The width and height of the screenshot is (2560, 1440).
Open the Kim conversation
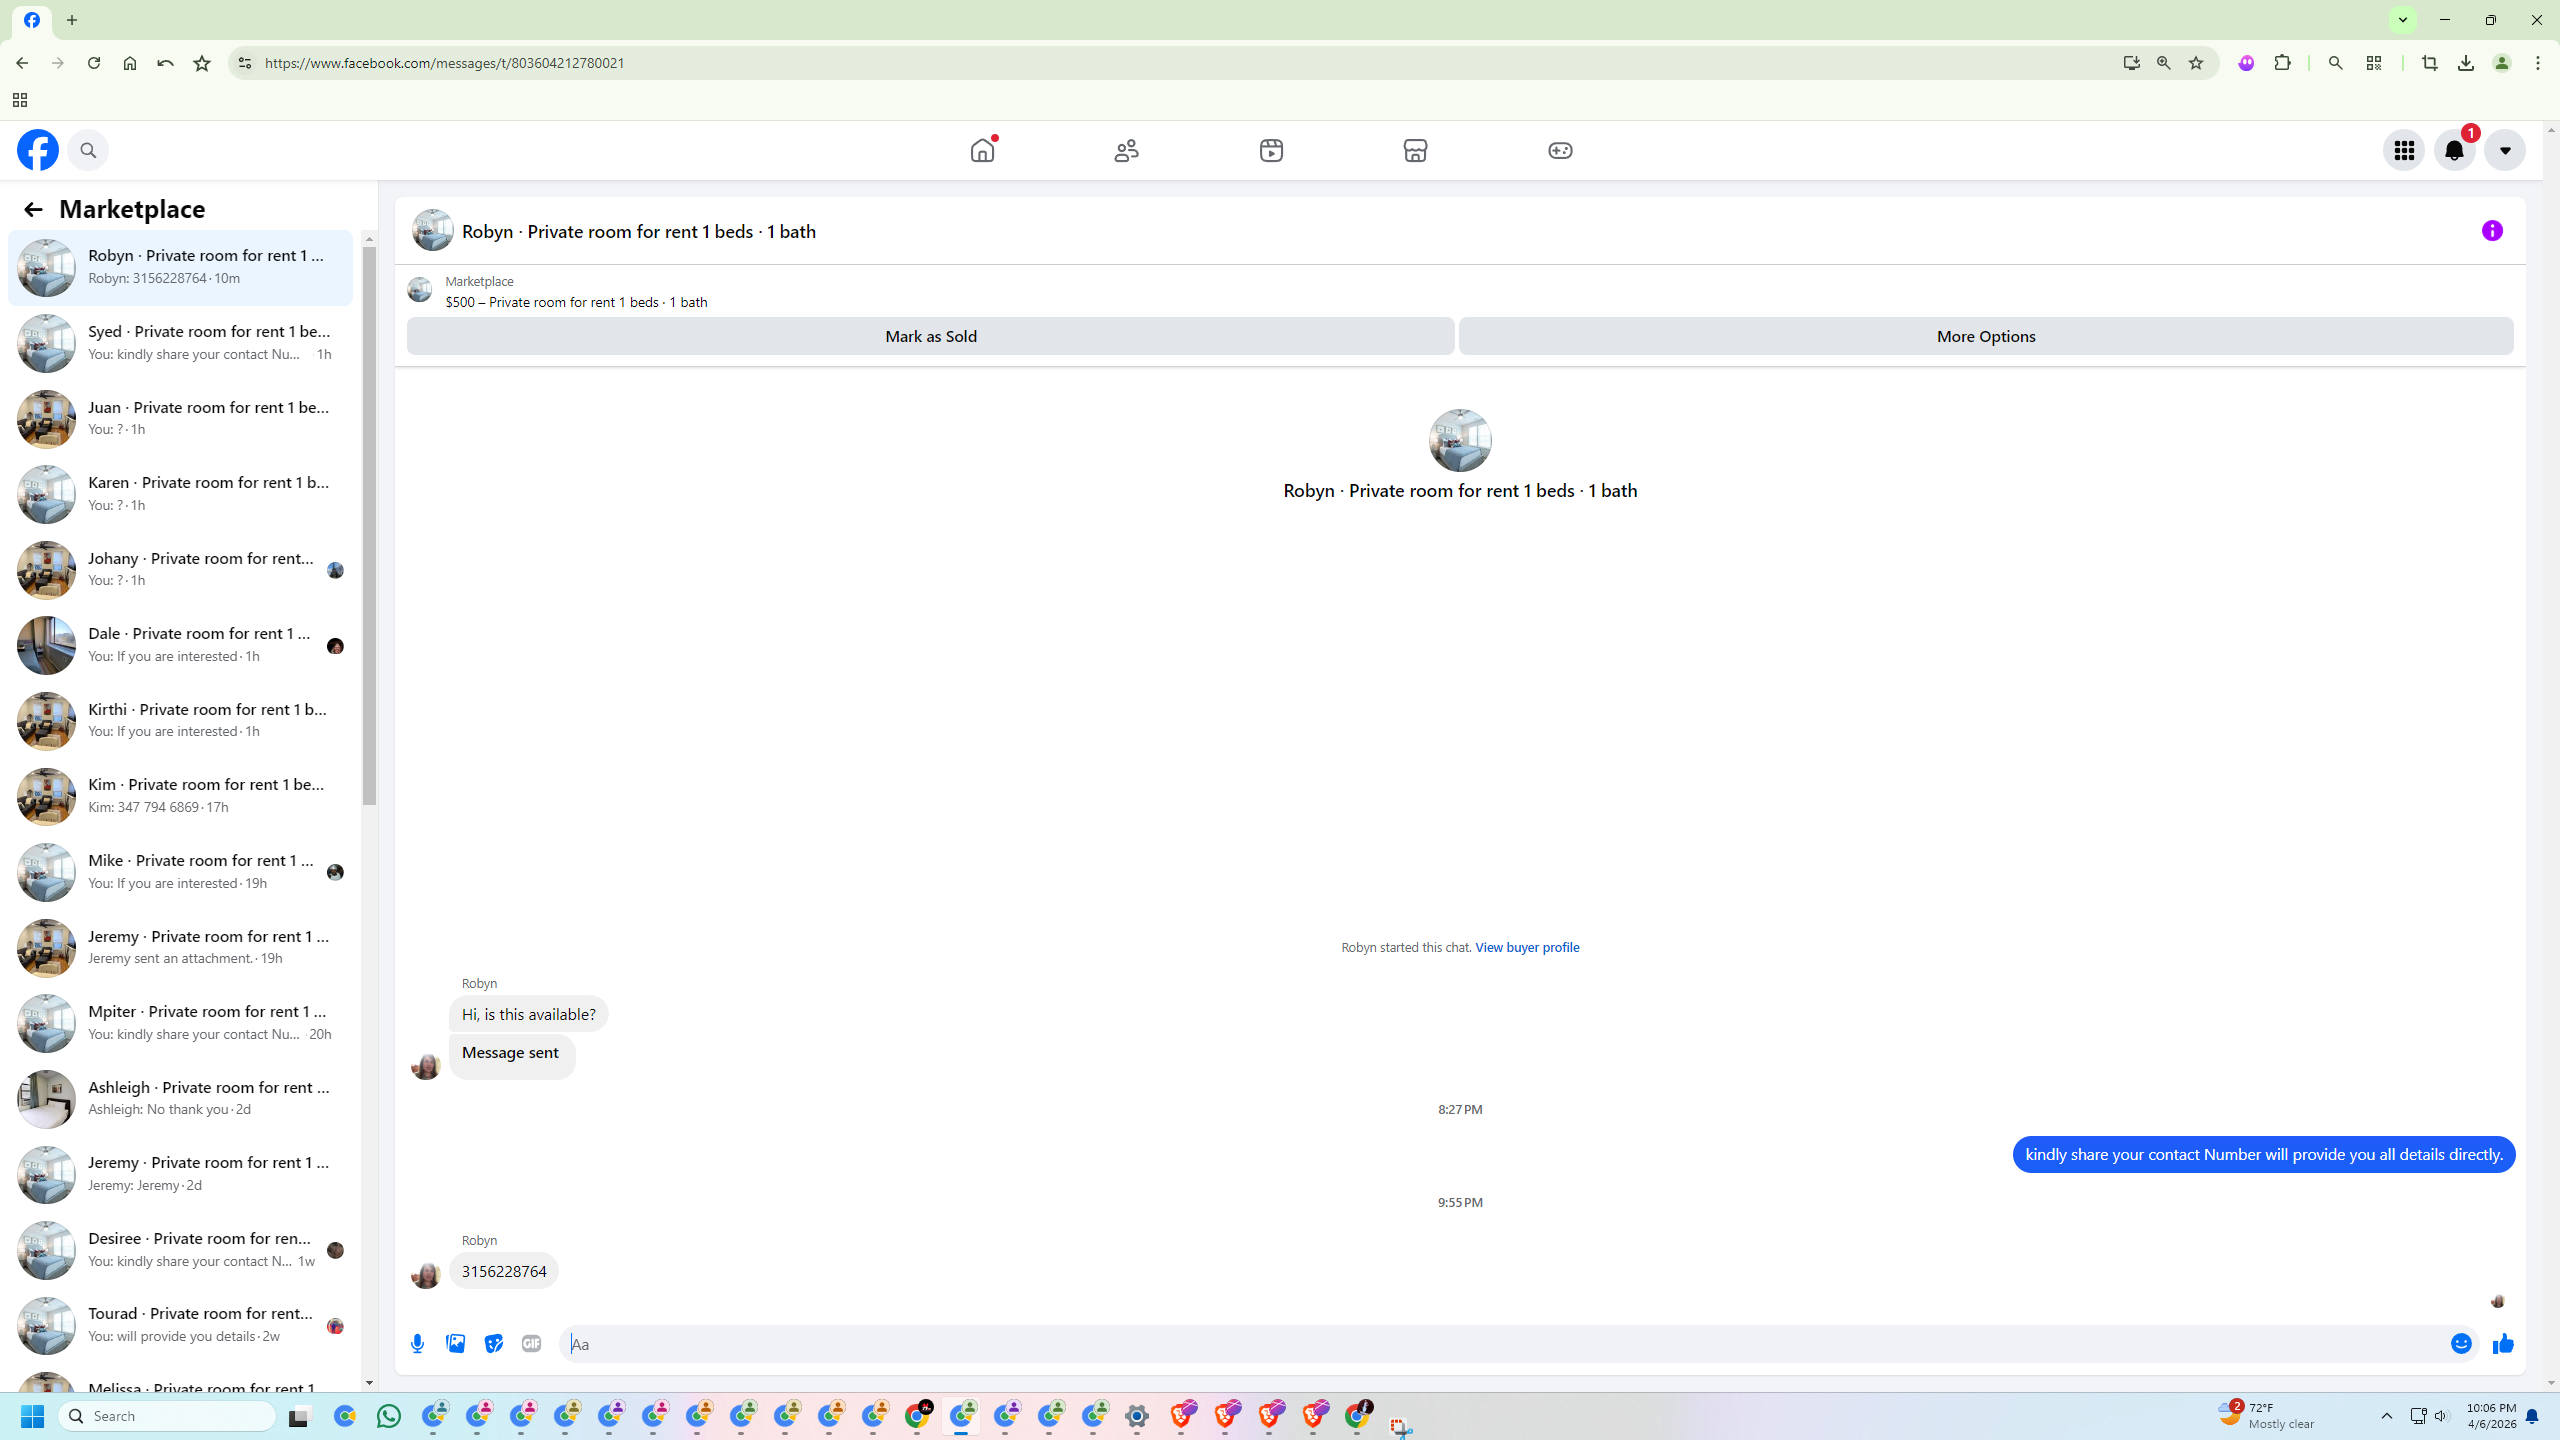point(180,796)
